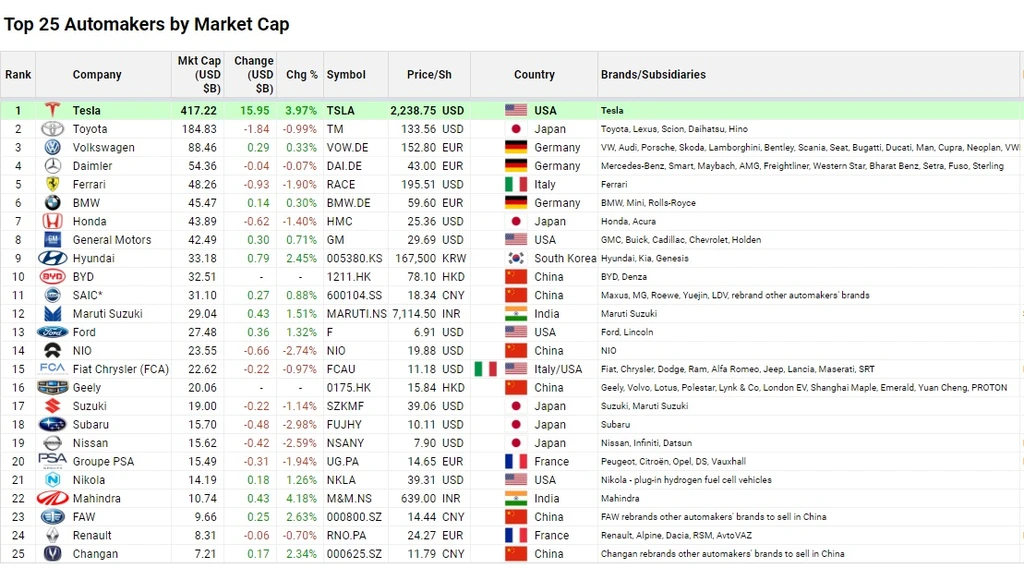Click the '000625.SZ' symbol cell

tap(354, 554)
